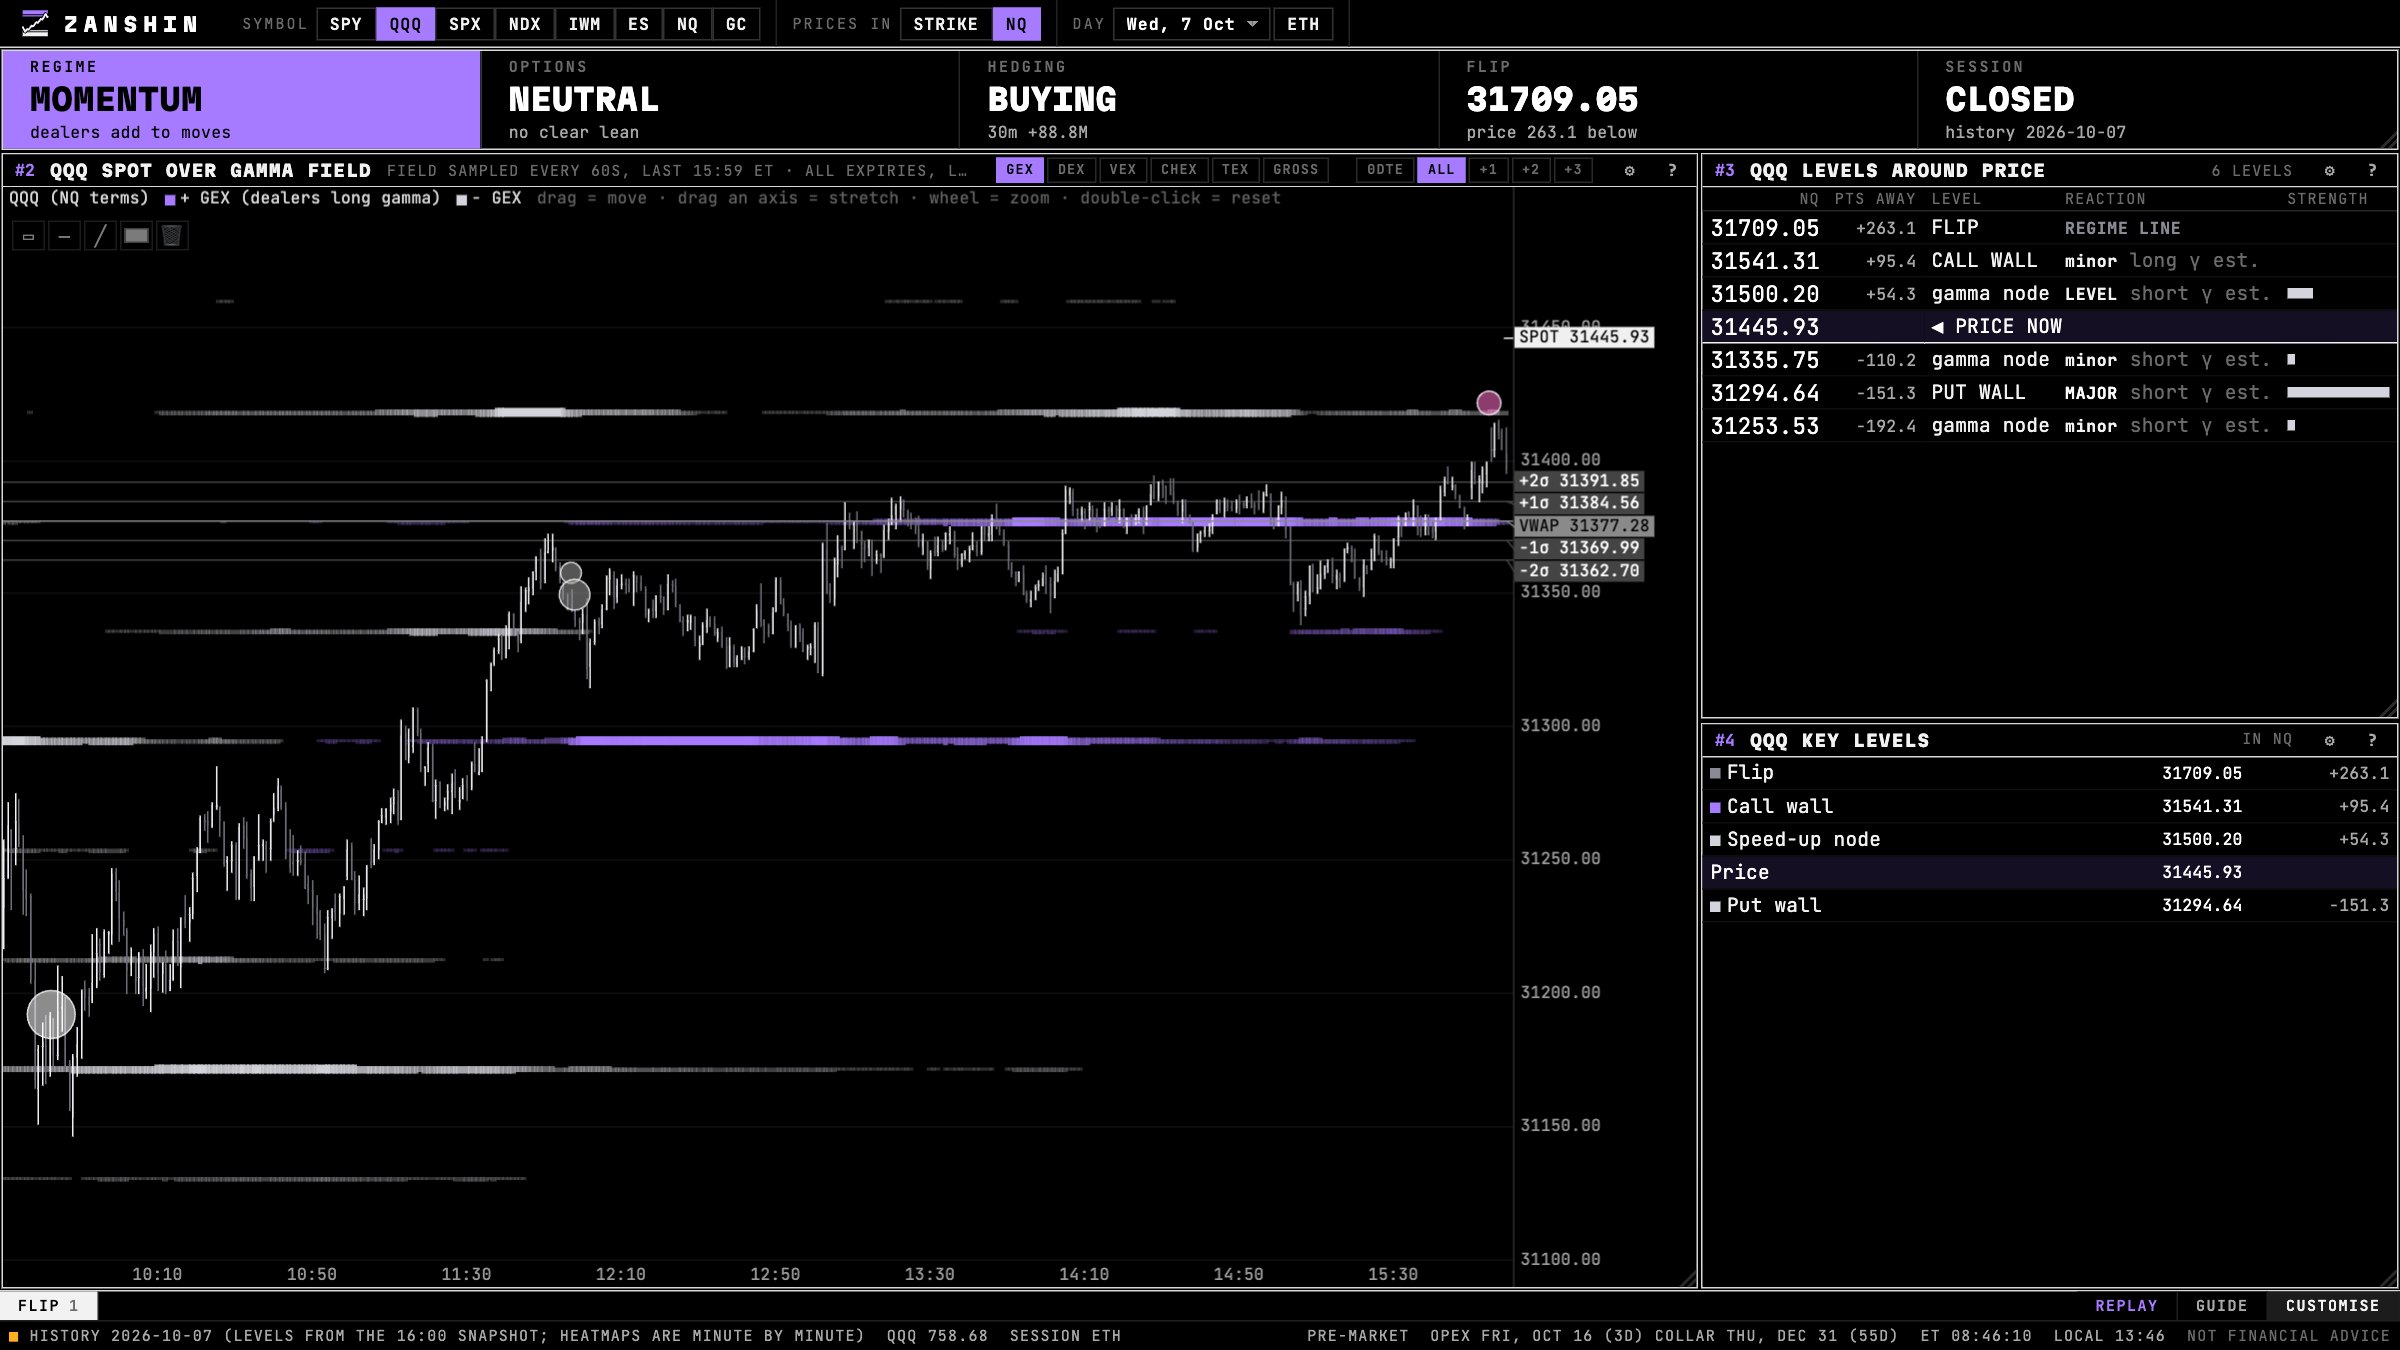2400x1350 pixels.
Task: Delete drawings with the trash bin icon
Action: [172, 236]
